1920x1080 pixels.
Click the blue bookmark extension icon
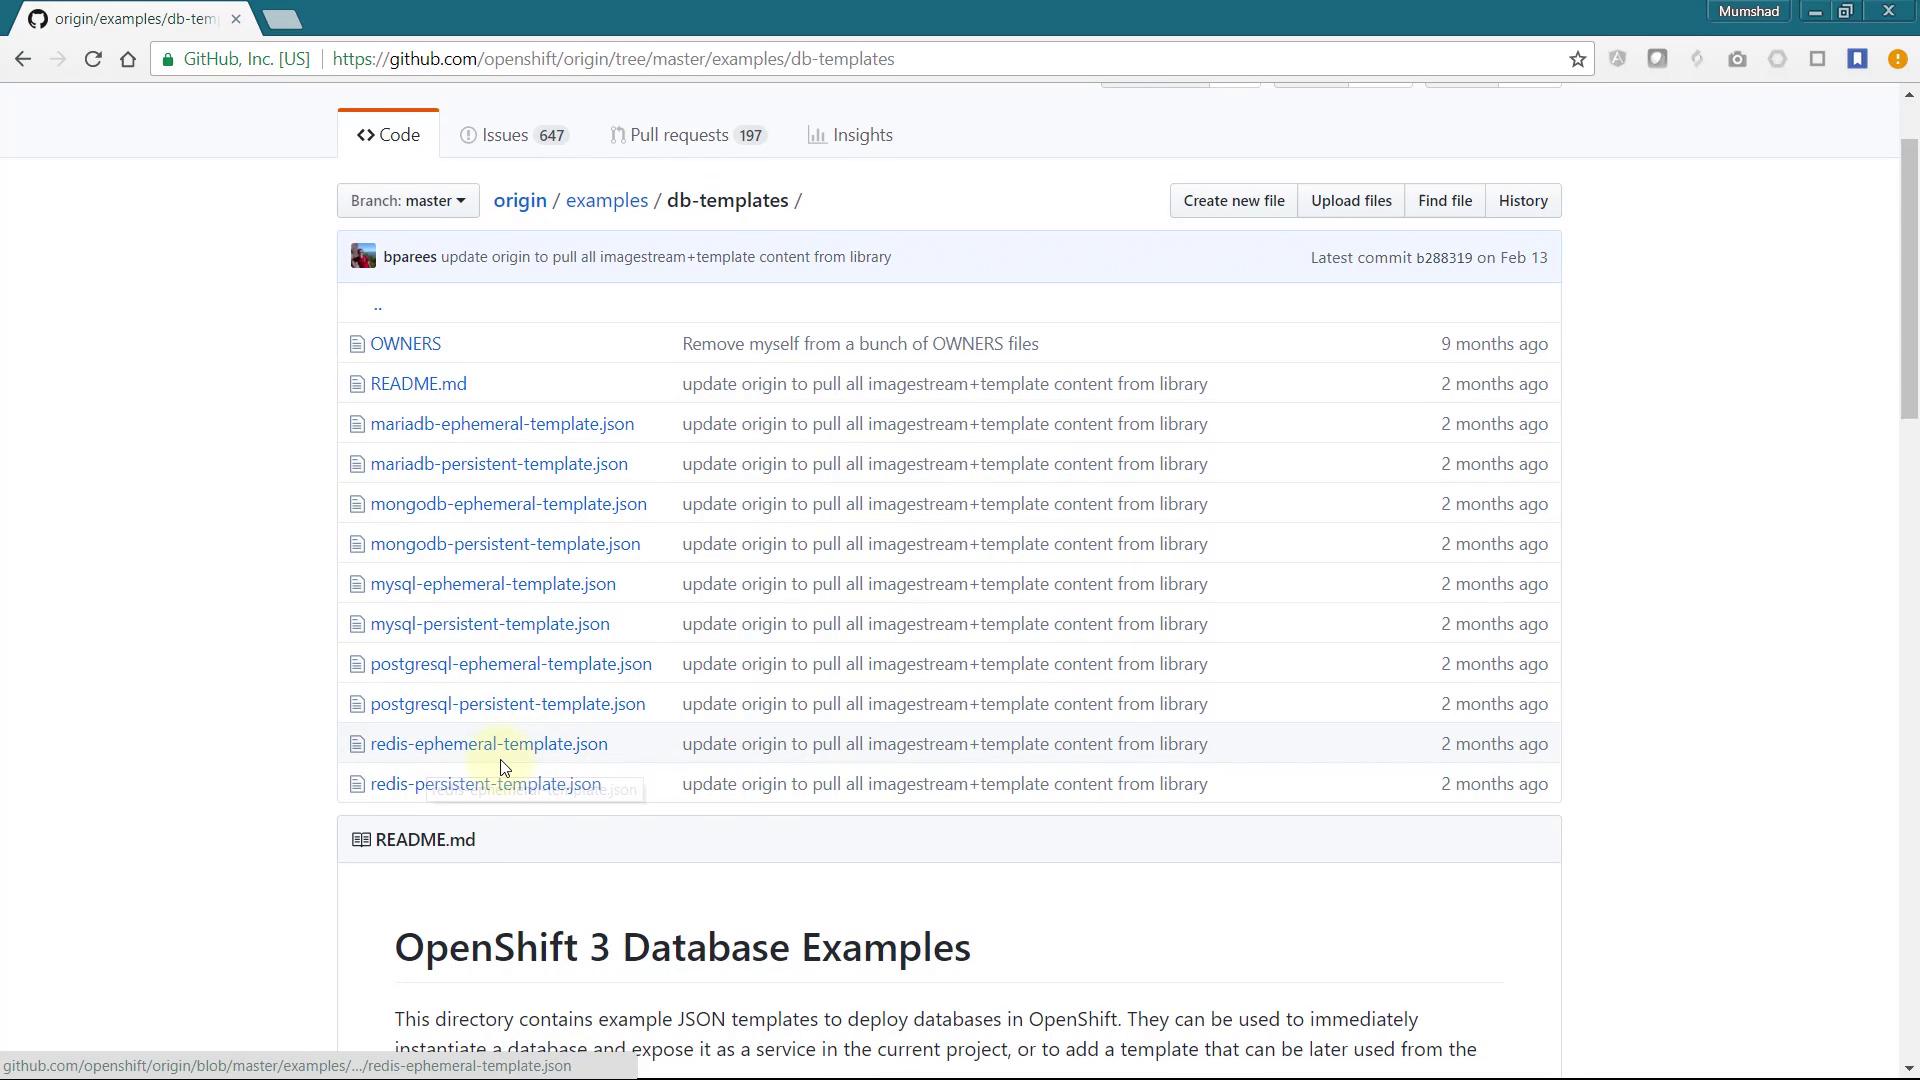tap(1857, 59)
